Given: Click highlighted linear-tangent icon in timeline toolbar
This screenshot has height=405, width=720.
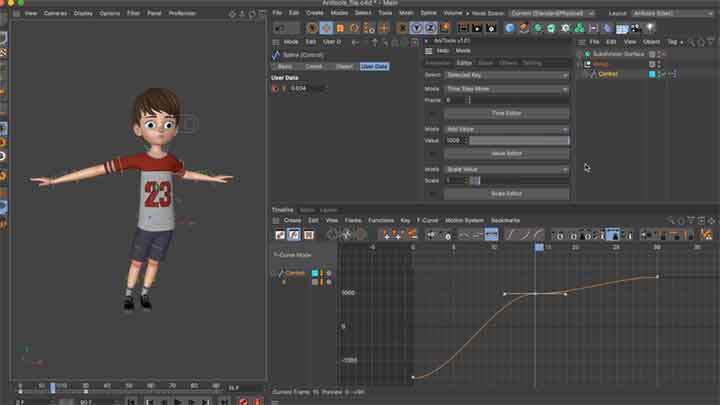Looking at the screenshot, I should (x=491, y=235).
